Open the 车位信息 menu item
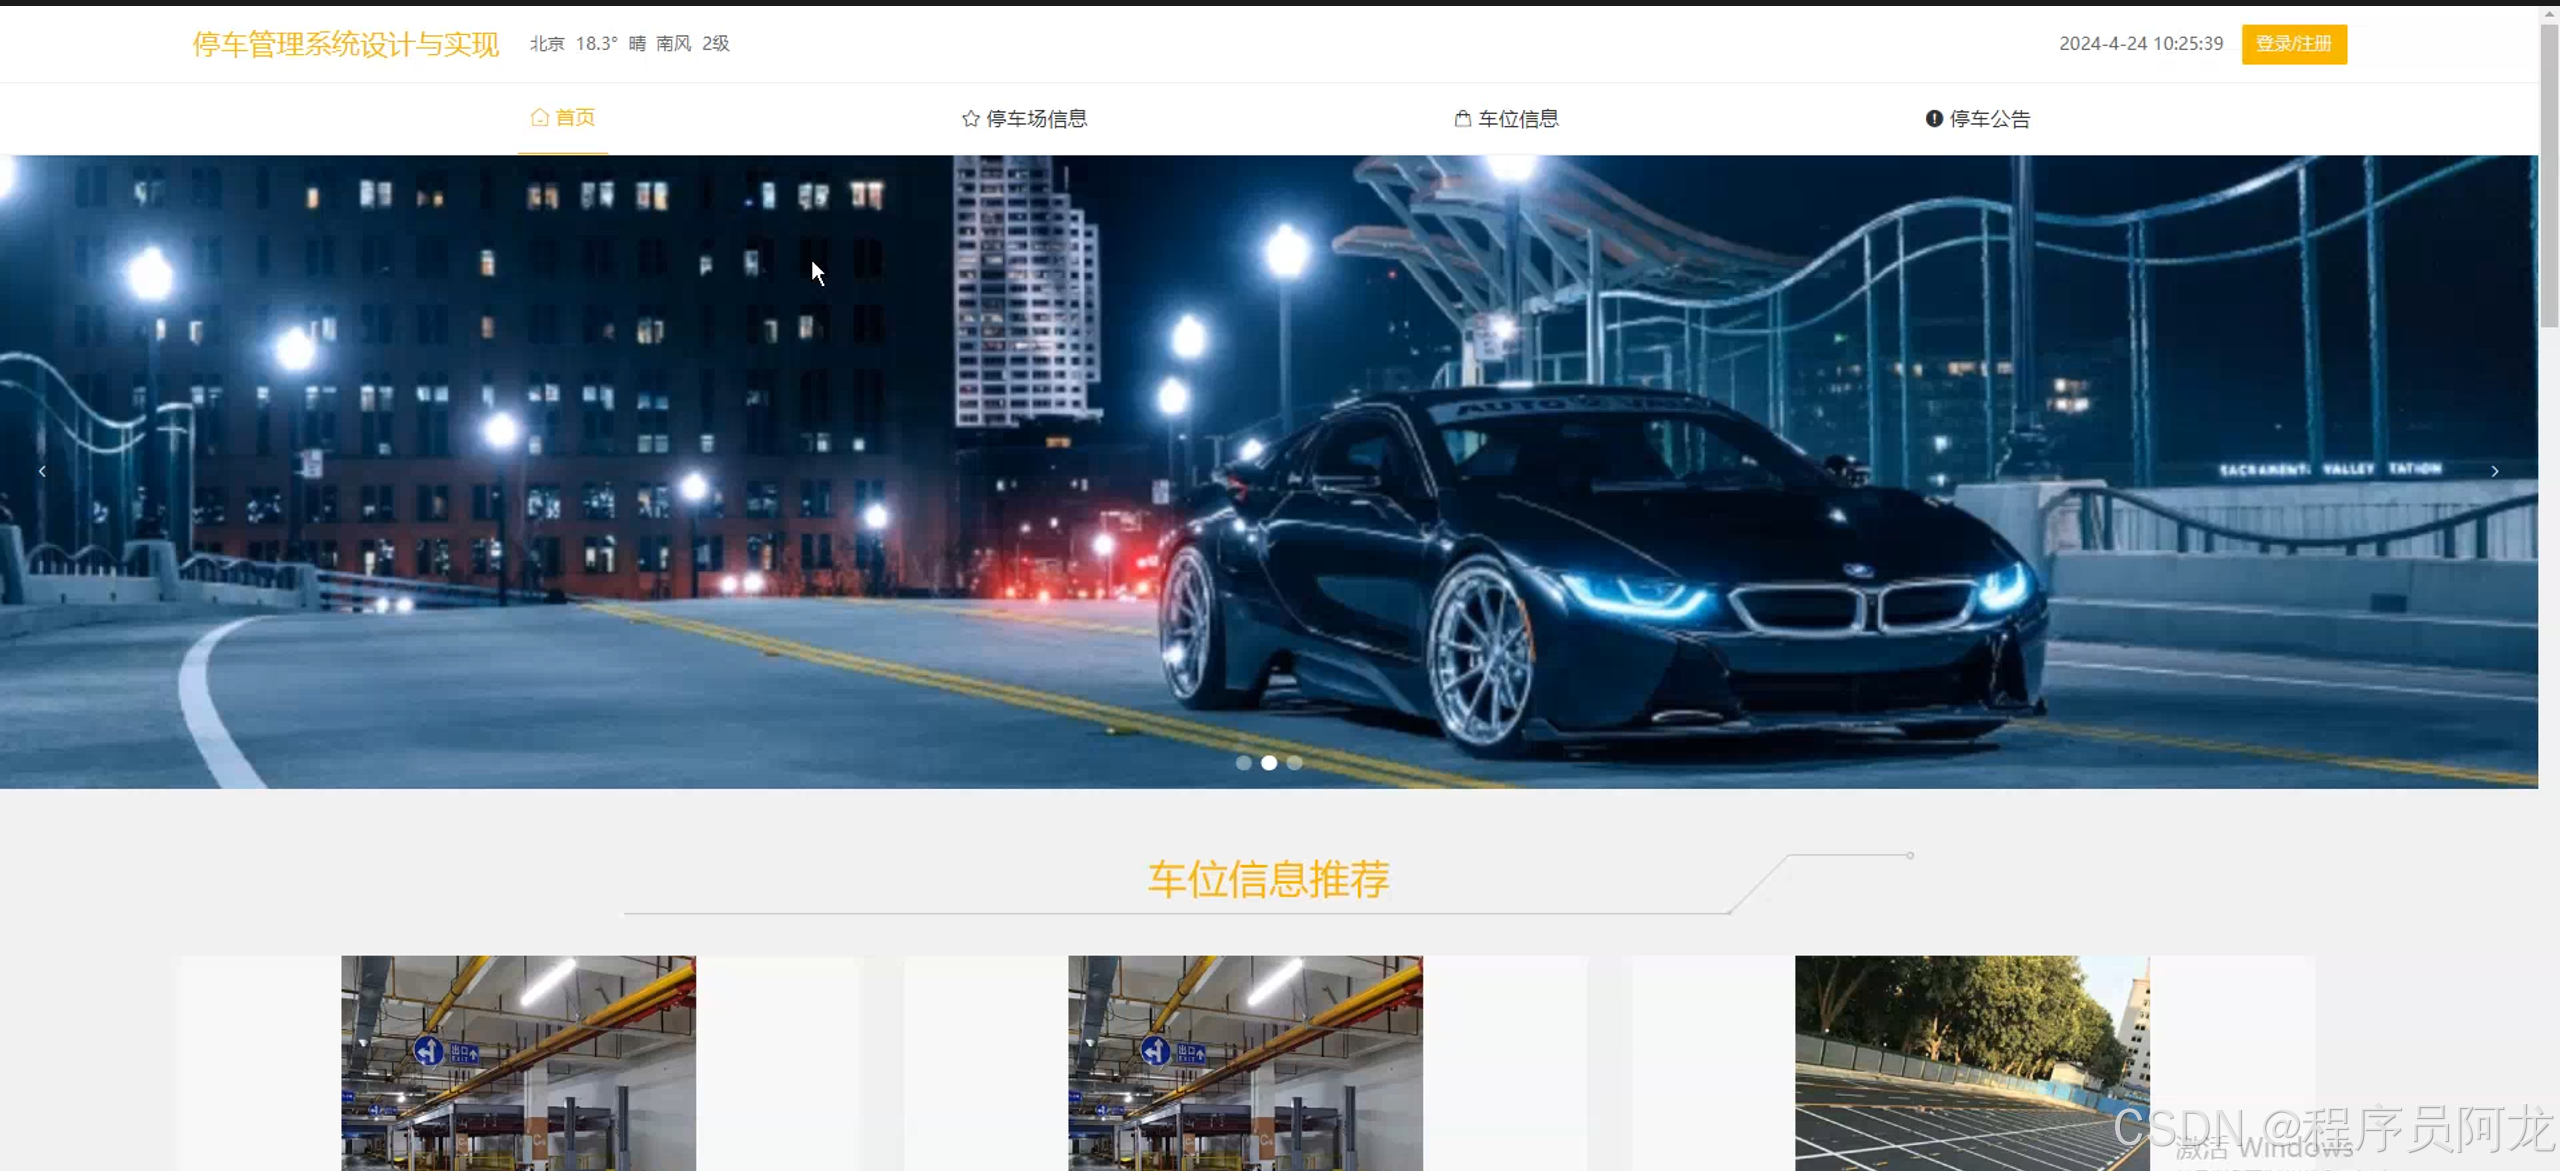The image size is (2560, 1171). (x=1518, y=119)
